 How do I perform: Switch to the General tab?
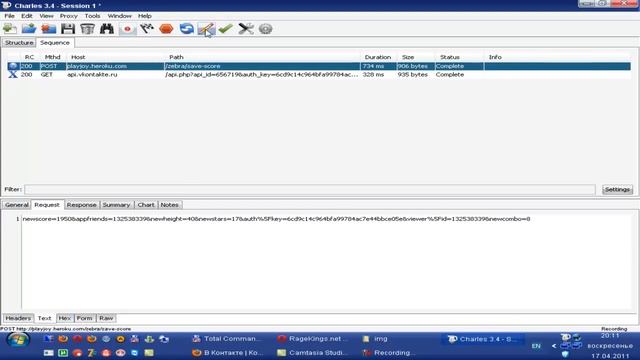17,205
